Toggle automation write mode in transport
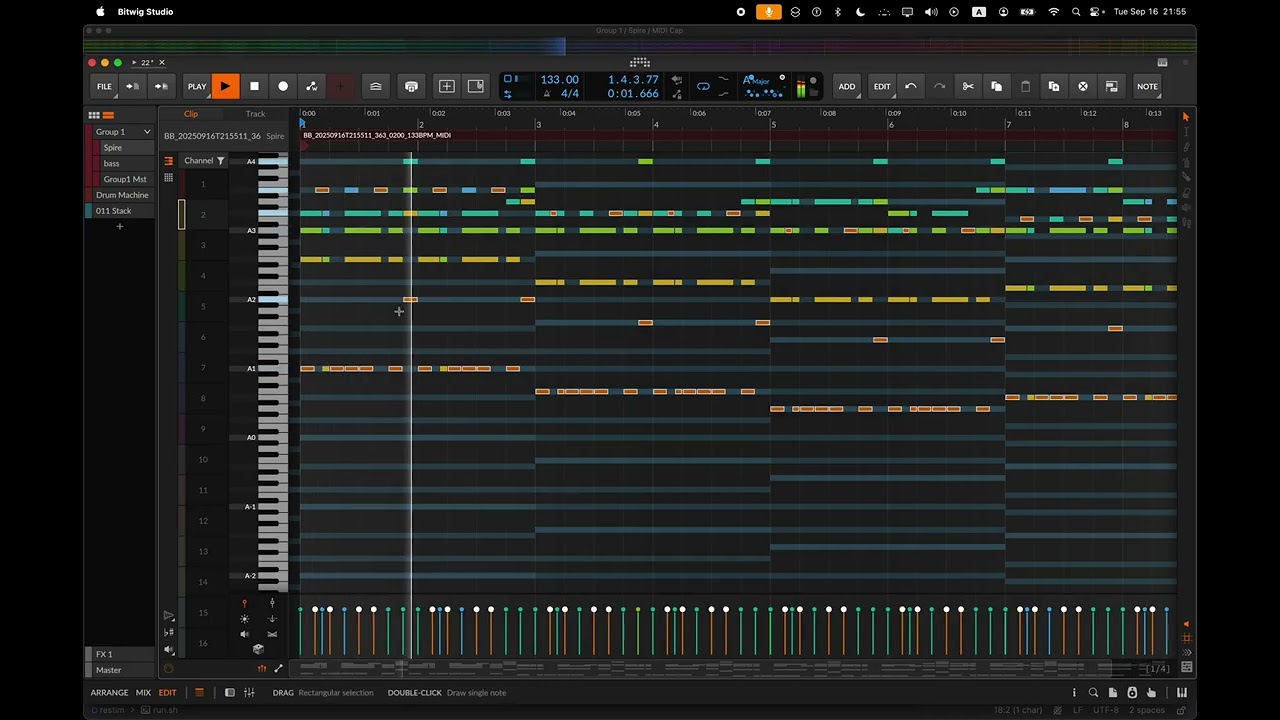This screenshot has width=1280, height=720. pos(312,86)
